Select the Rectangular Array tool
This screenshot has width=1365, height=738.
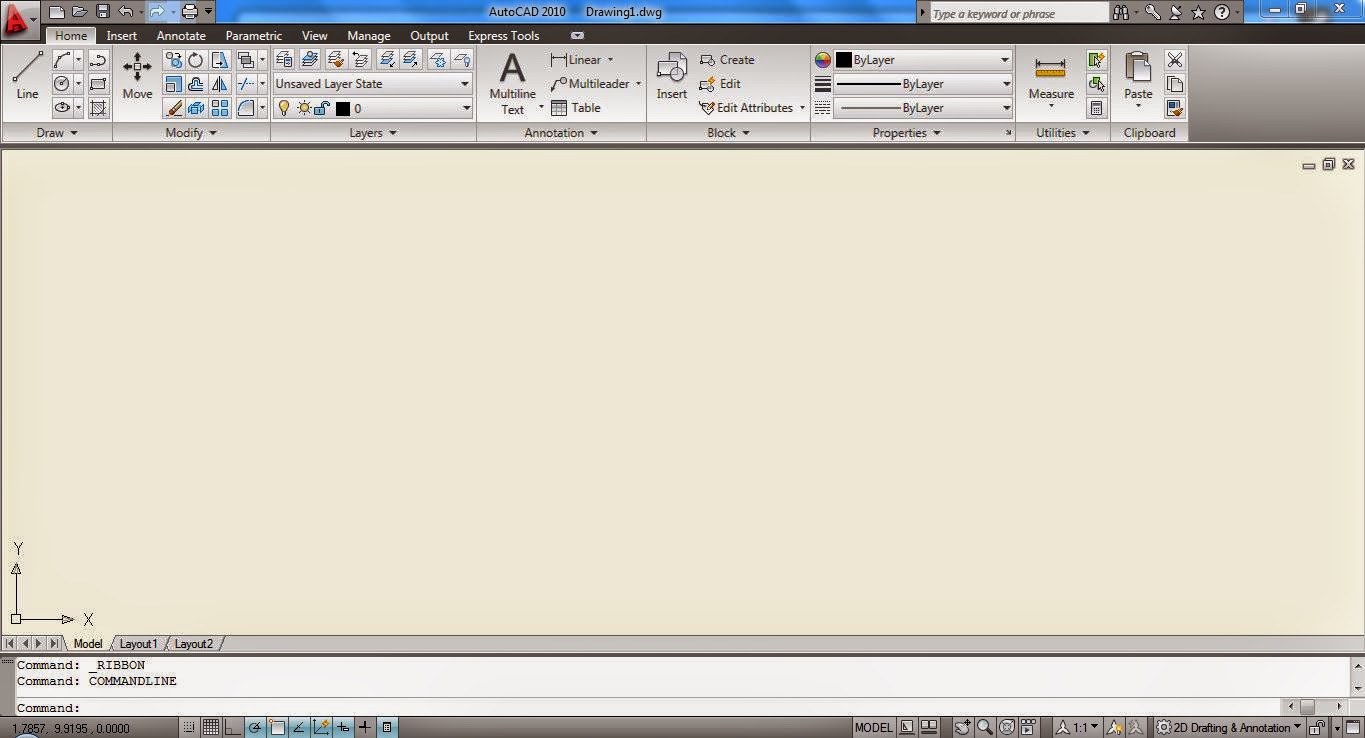(220, 108)
